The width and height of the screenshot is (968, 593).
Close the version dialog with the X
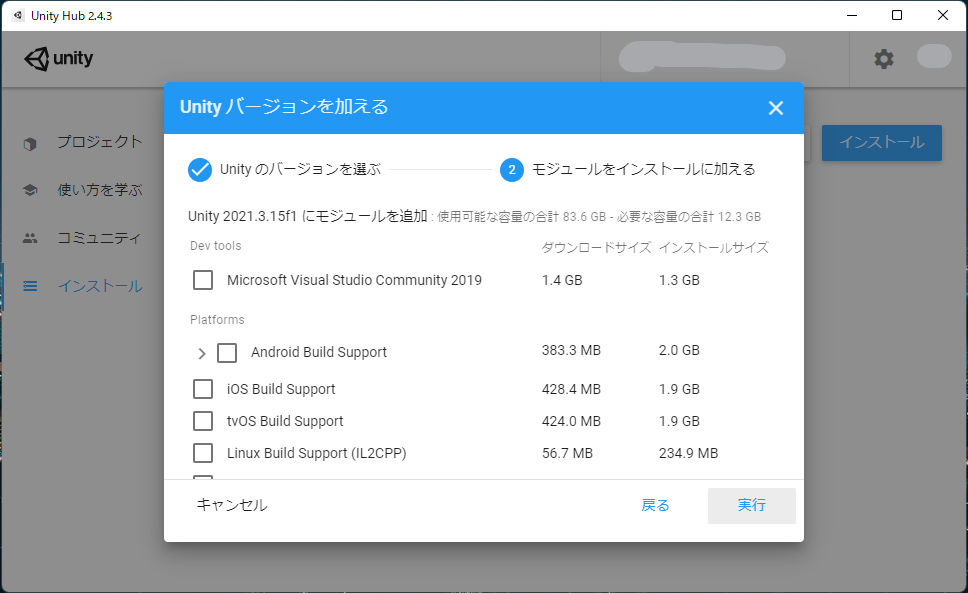(x=776, y=108)
